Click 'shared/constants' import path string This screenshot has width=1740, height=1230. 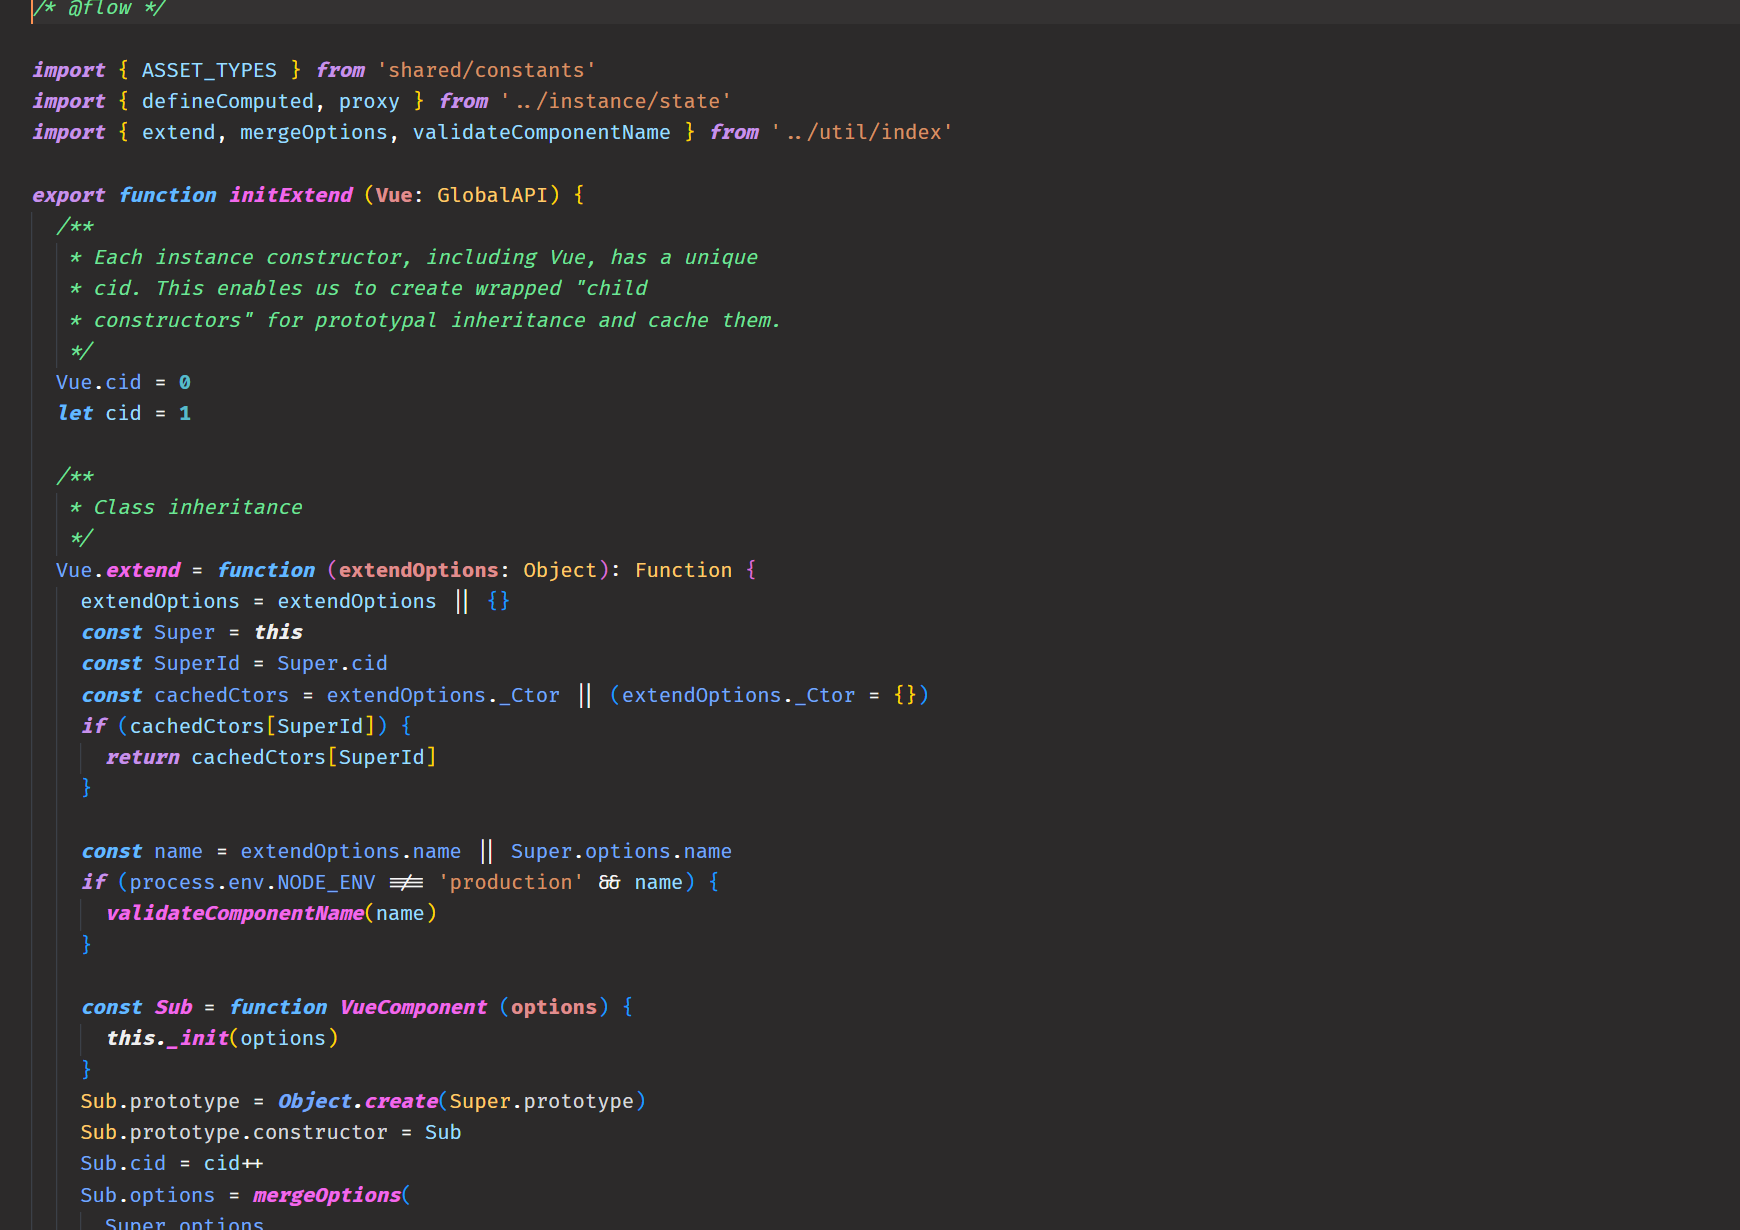[486, 70]
